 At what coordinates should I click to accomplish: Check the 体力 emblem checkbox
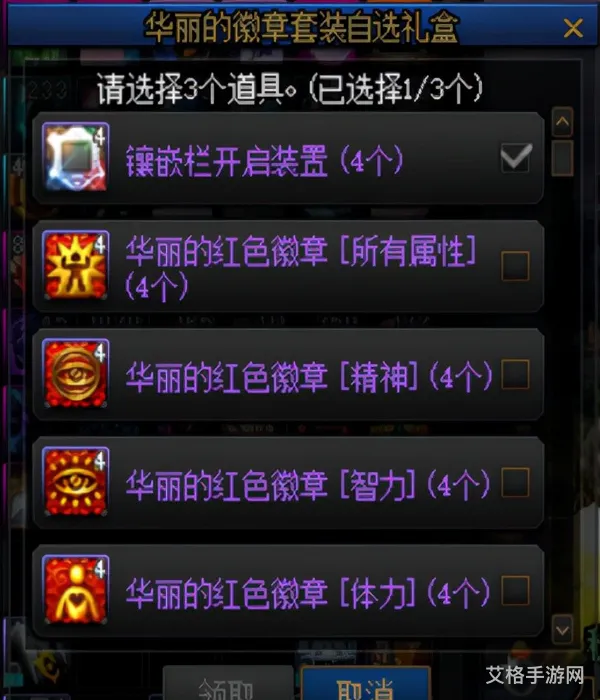[x=516, y=590]
